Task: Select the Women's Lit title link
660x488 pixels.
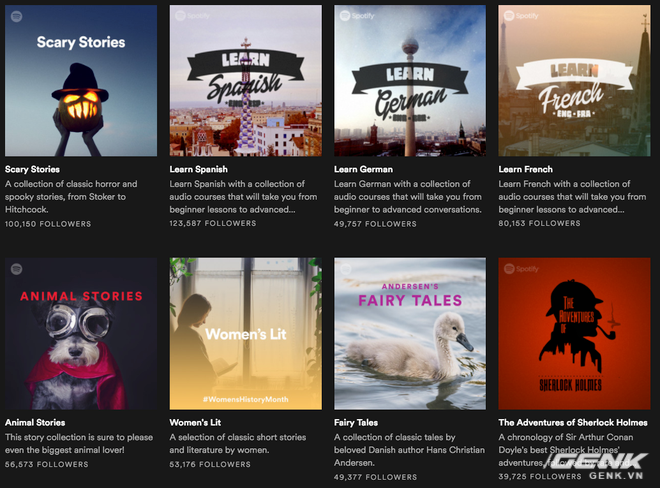Action: point(195,422)
